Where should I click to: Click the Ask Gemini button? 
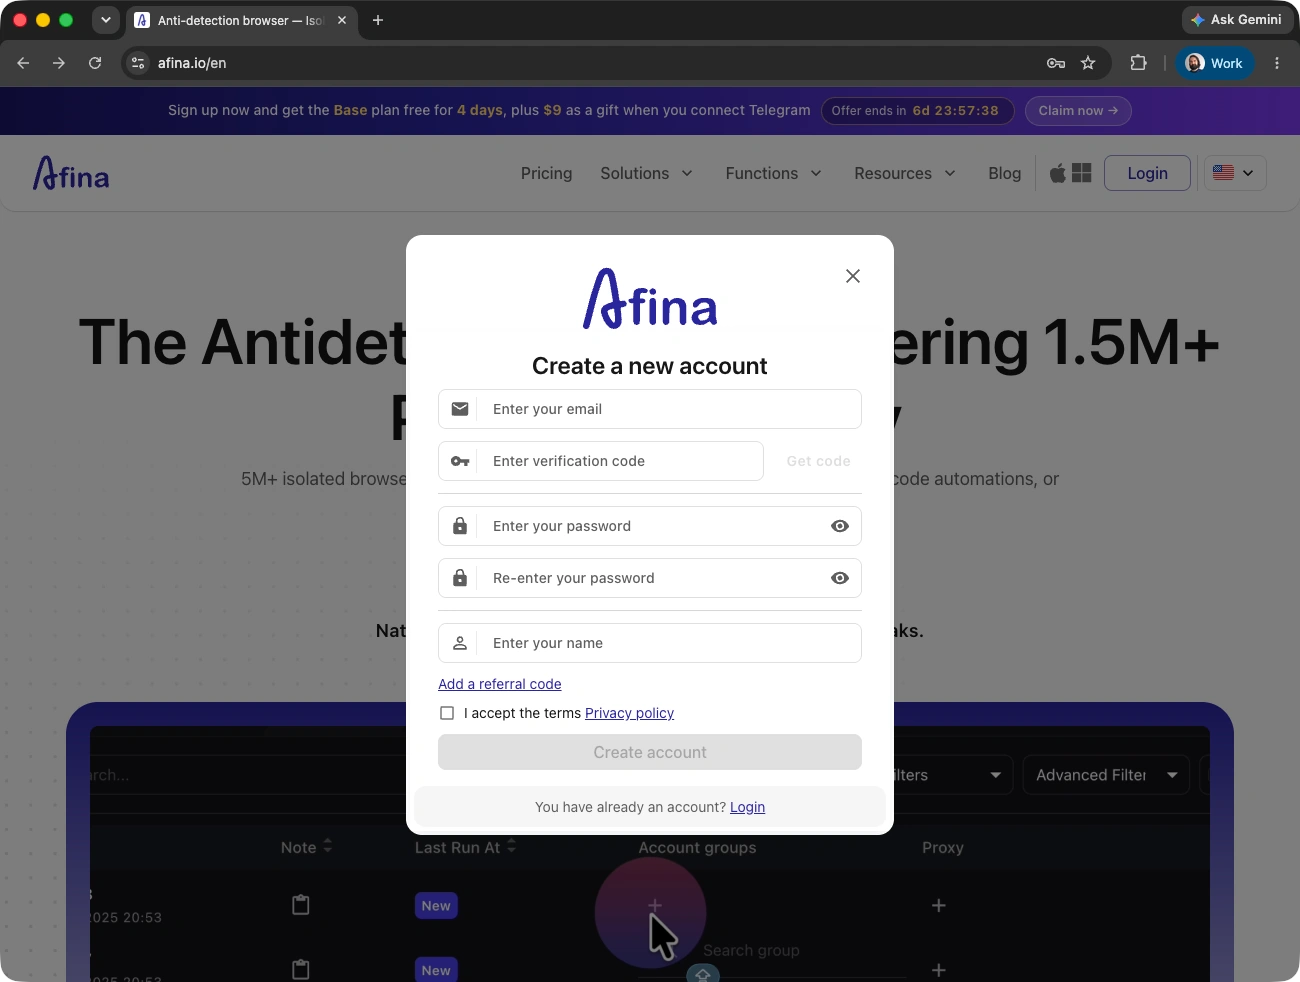tap(1237, 20)
